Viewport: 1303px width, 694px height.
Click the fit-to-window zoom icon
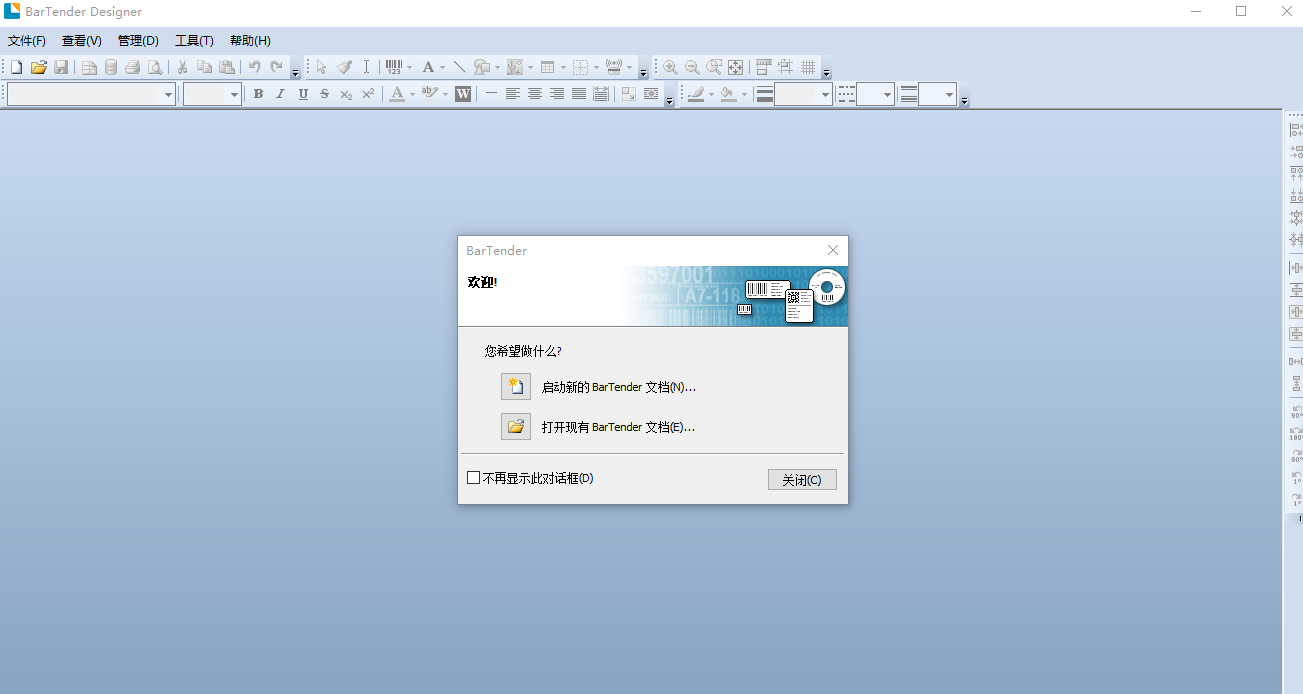pyautogui.click(x=736, y=67)
